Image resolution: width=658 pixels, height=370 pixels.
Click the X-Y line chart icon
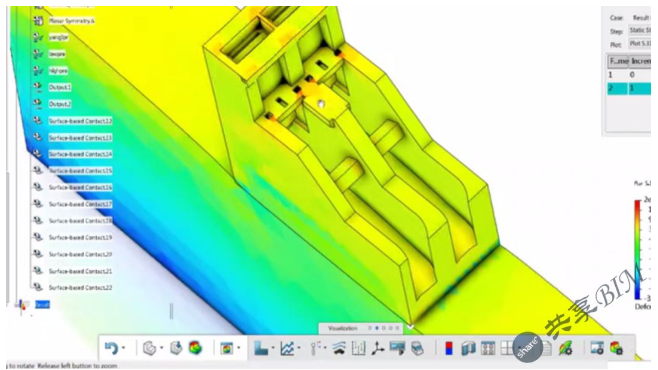point(287,348)
